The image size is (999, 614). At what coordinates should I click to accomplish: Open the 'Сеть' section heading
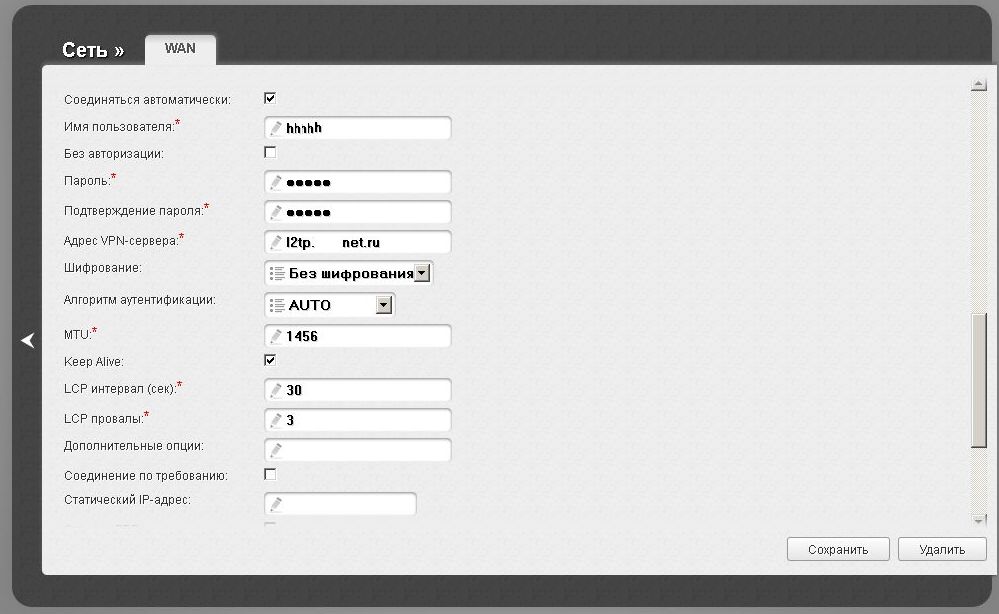[93, 50]
